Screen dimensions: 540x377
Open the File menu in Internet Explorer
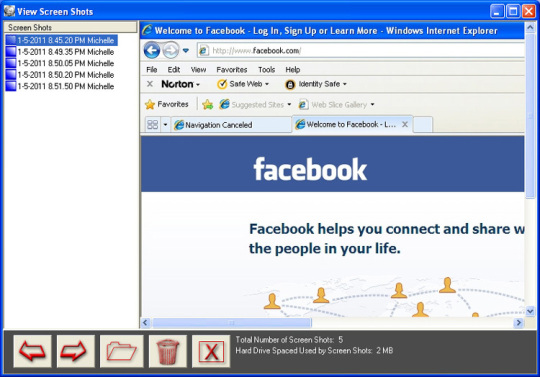tap(152, 70)
